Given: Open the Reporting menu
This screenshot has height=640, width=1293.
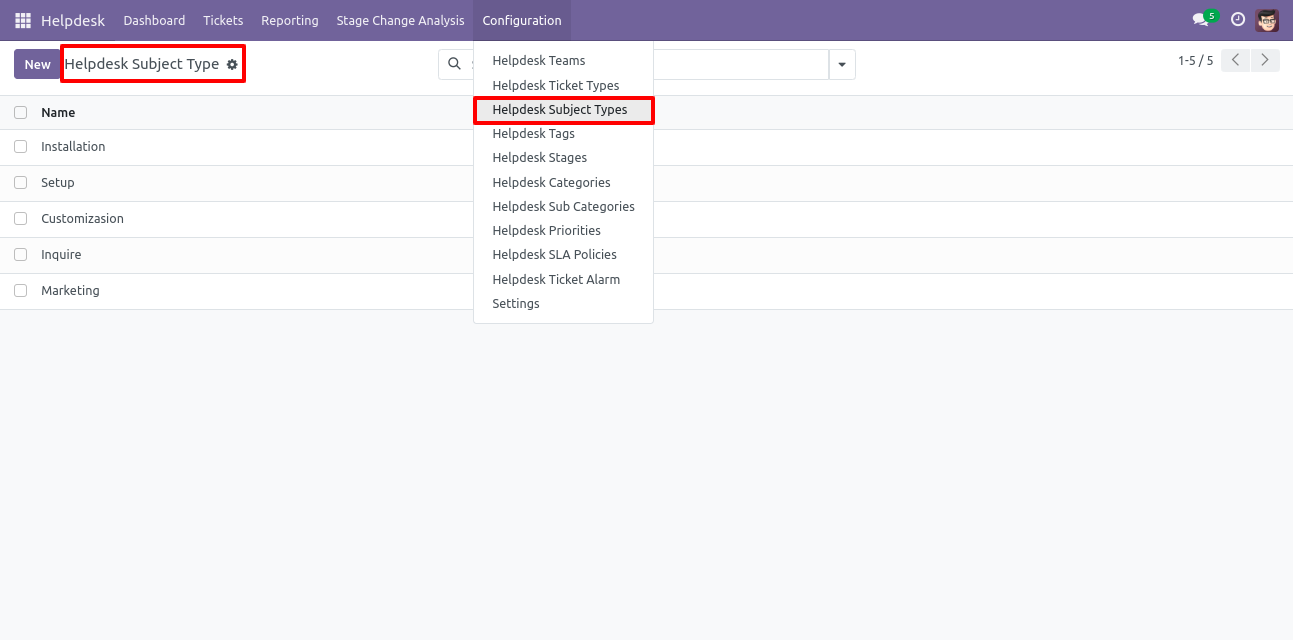Looking at the screenshot, I should pos(290,20).
